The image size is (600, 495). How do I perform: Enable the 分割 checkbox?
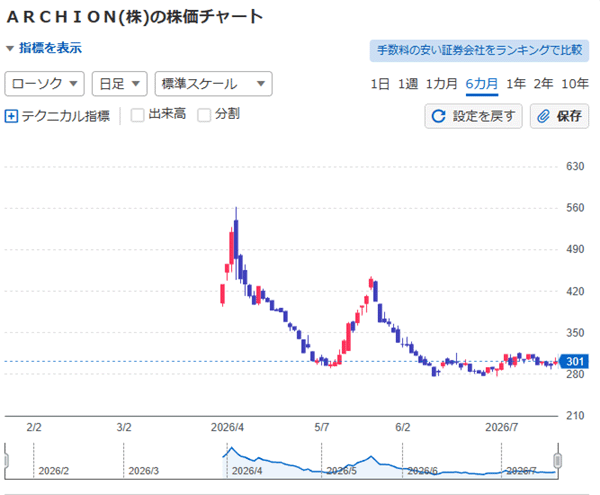click(x=204, y=115)
